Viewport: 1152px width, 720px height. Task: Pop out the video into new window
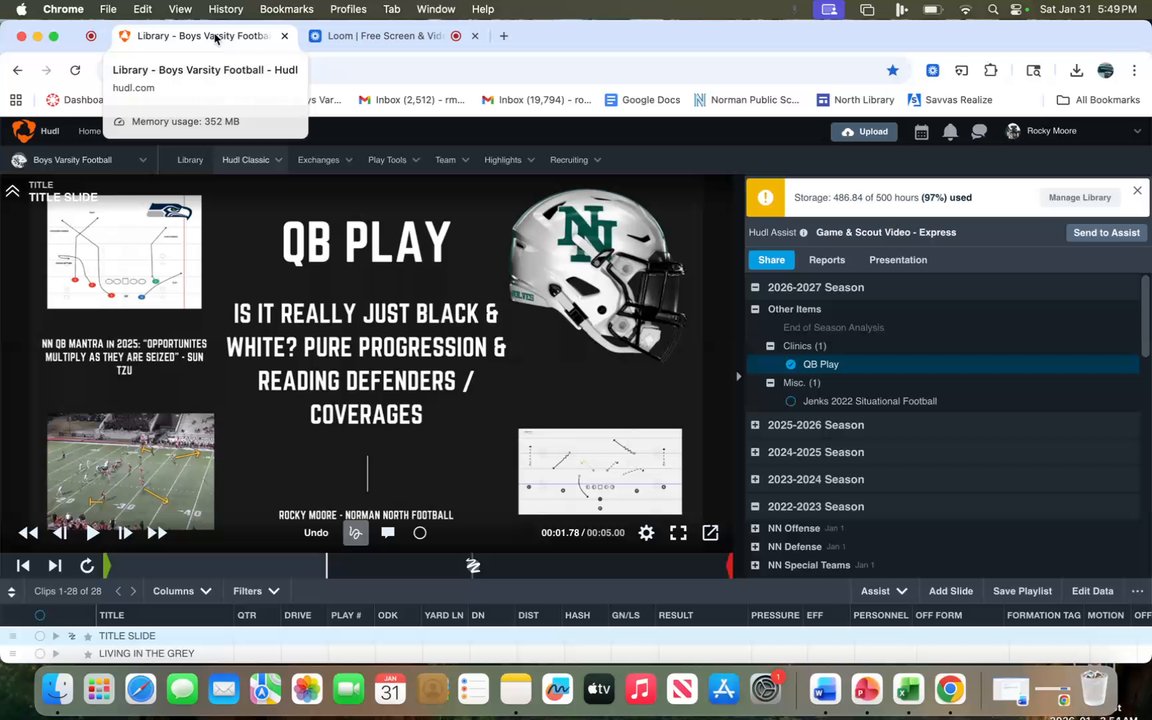click(710, 533)
